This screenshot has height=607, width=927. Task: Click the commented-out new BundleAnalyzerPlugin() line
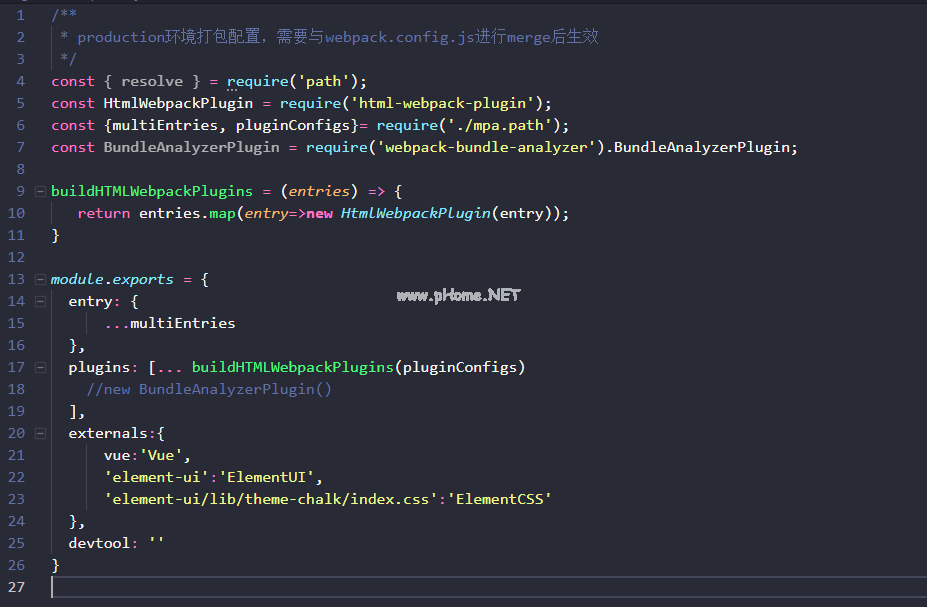click(208, 389)
